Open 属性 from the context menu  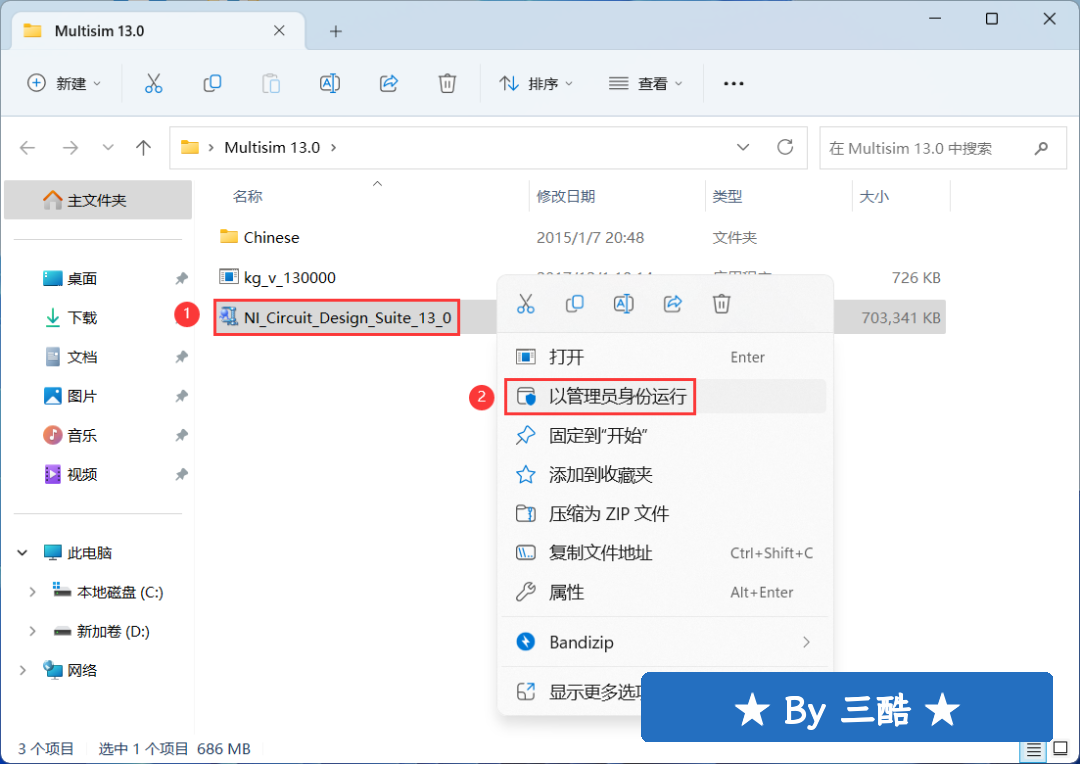coord(665,592)
